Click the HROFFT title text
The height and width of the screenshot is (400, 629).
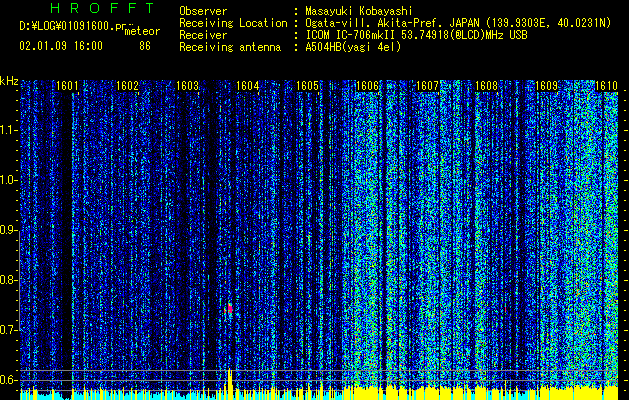click(102, 8)
